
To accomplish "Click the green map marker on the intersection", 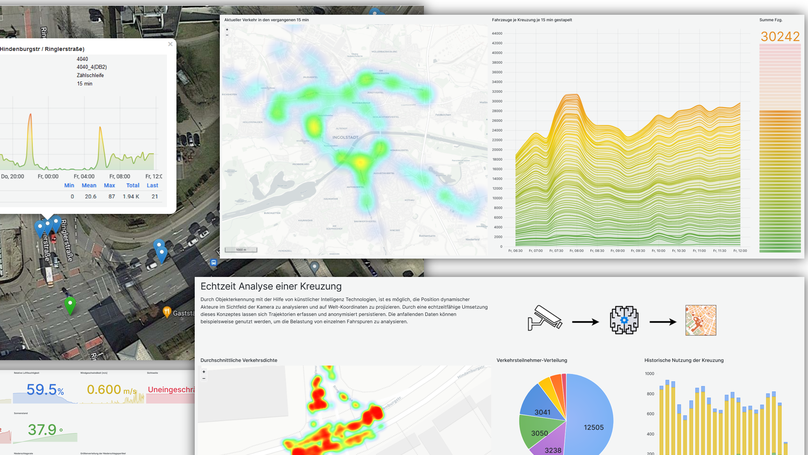I will click(x=69, y=303).
